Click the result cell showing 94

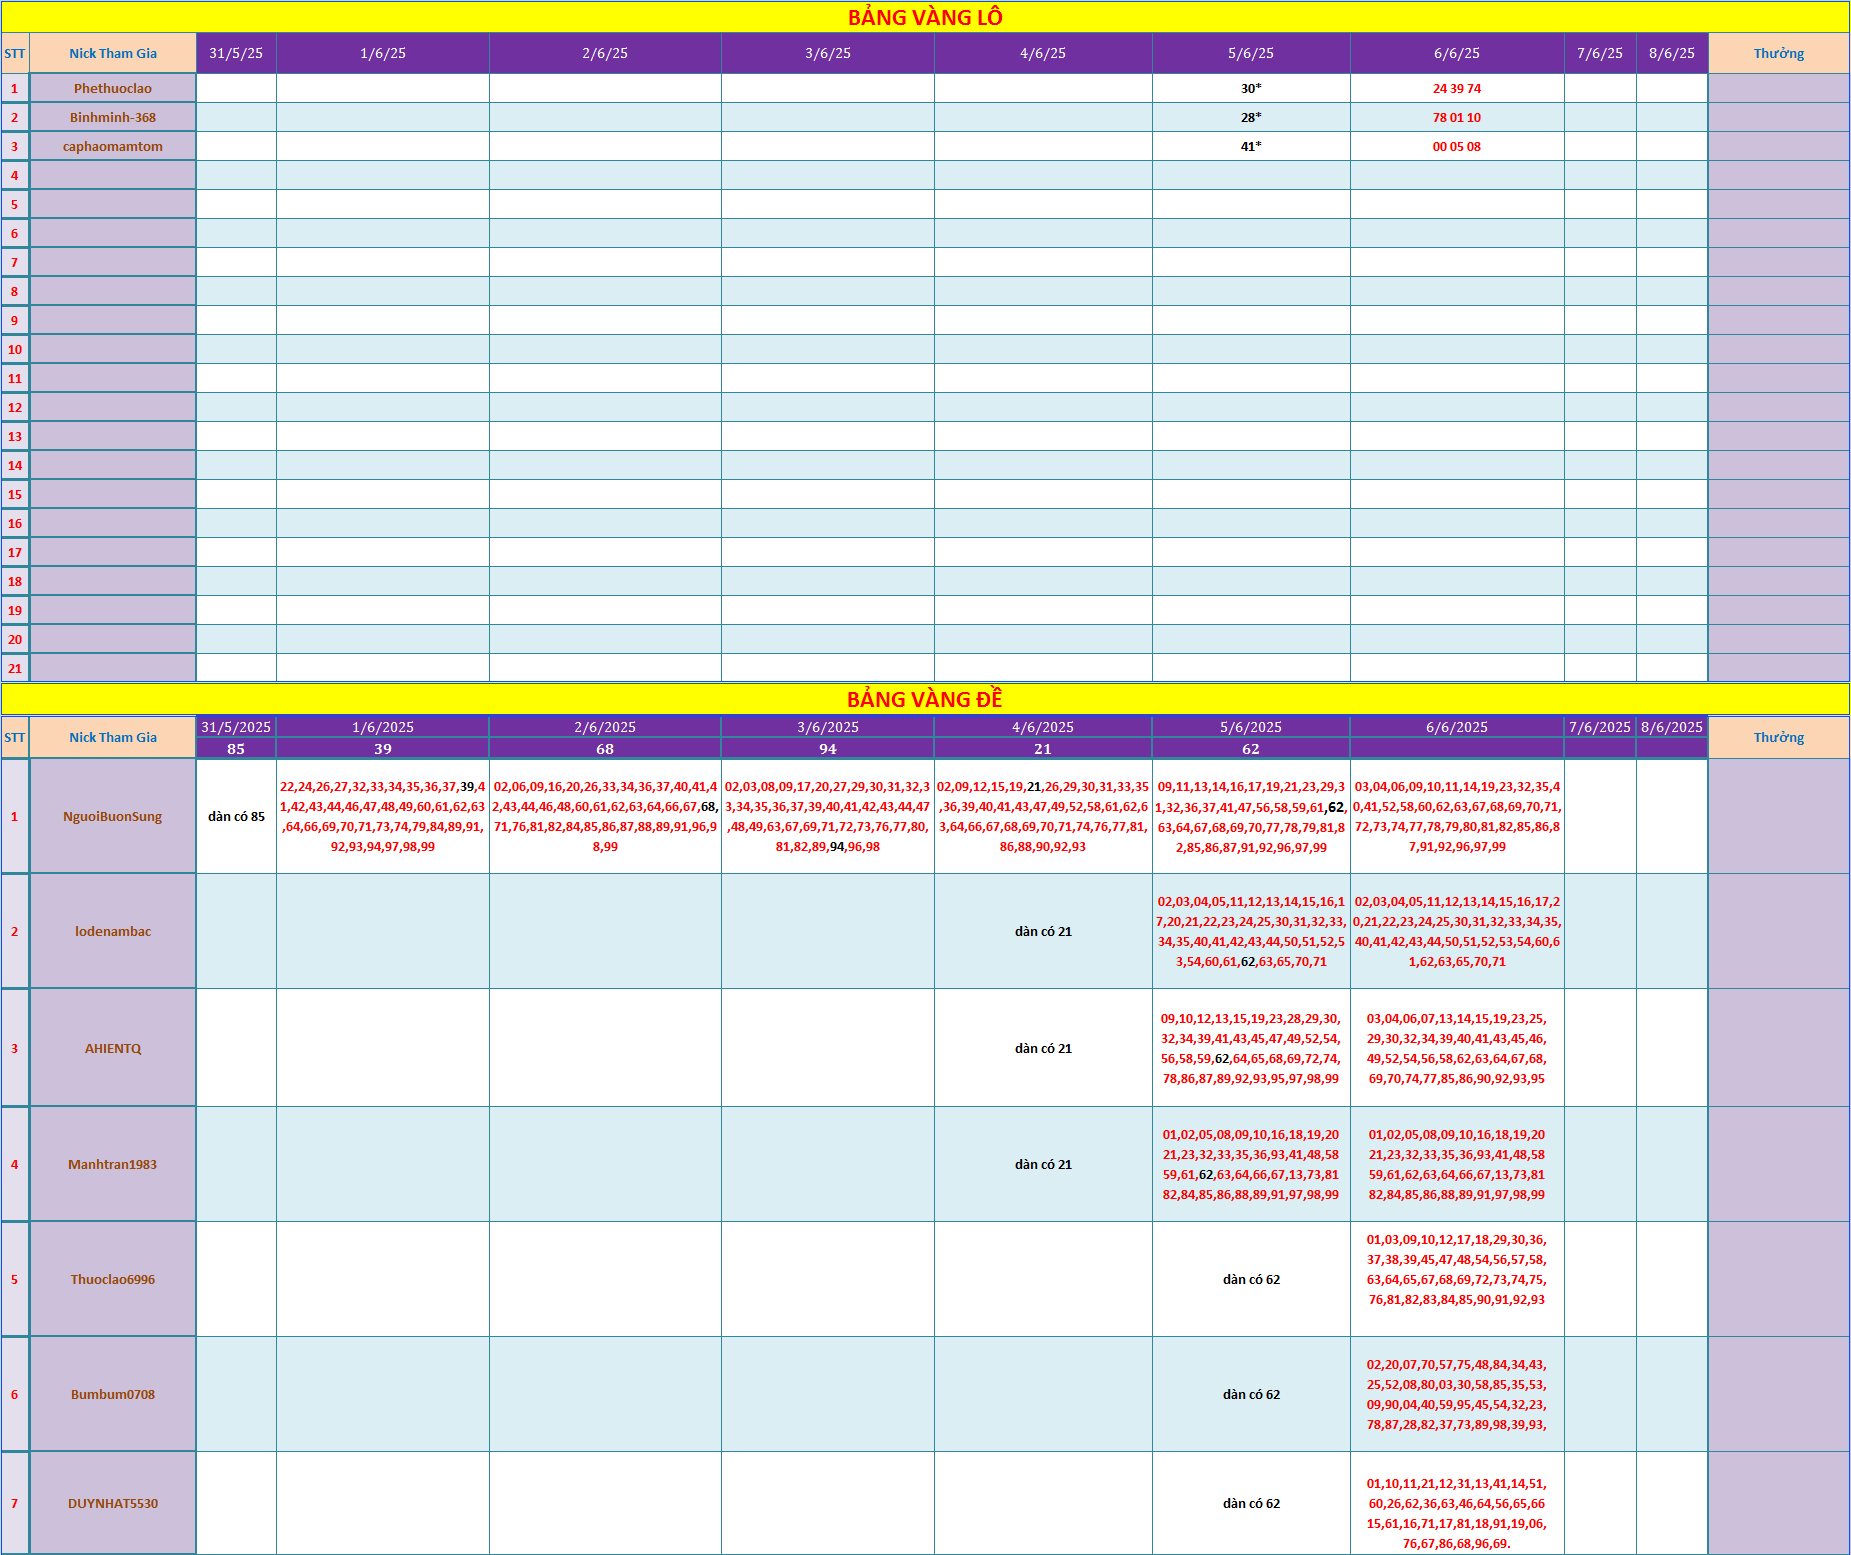click(828, 749)
